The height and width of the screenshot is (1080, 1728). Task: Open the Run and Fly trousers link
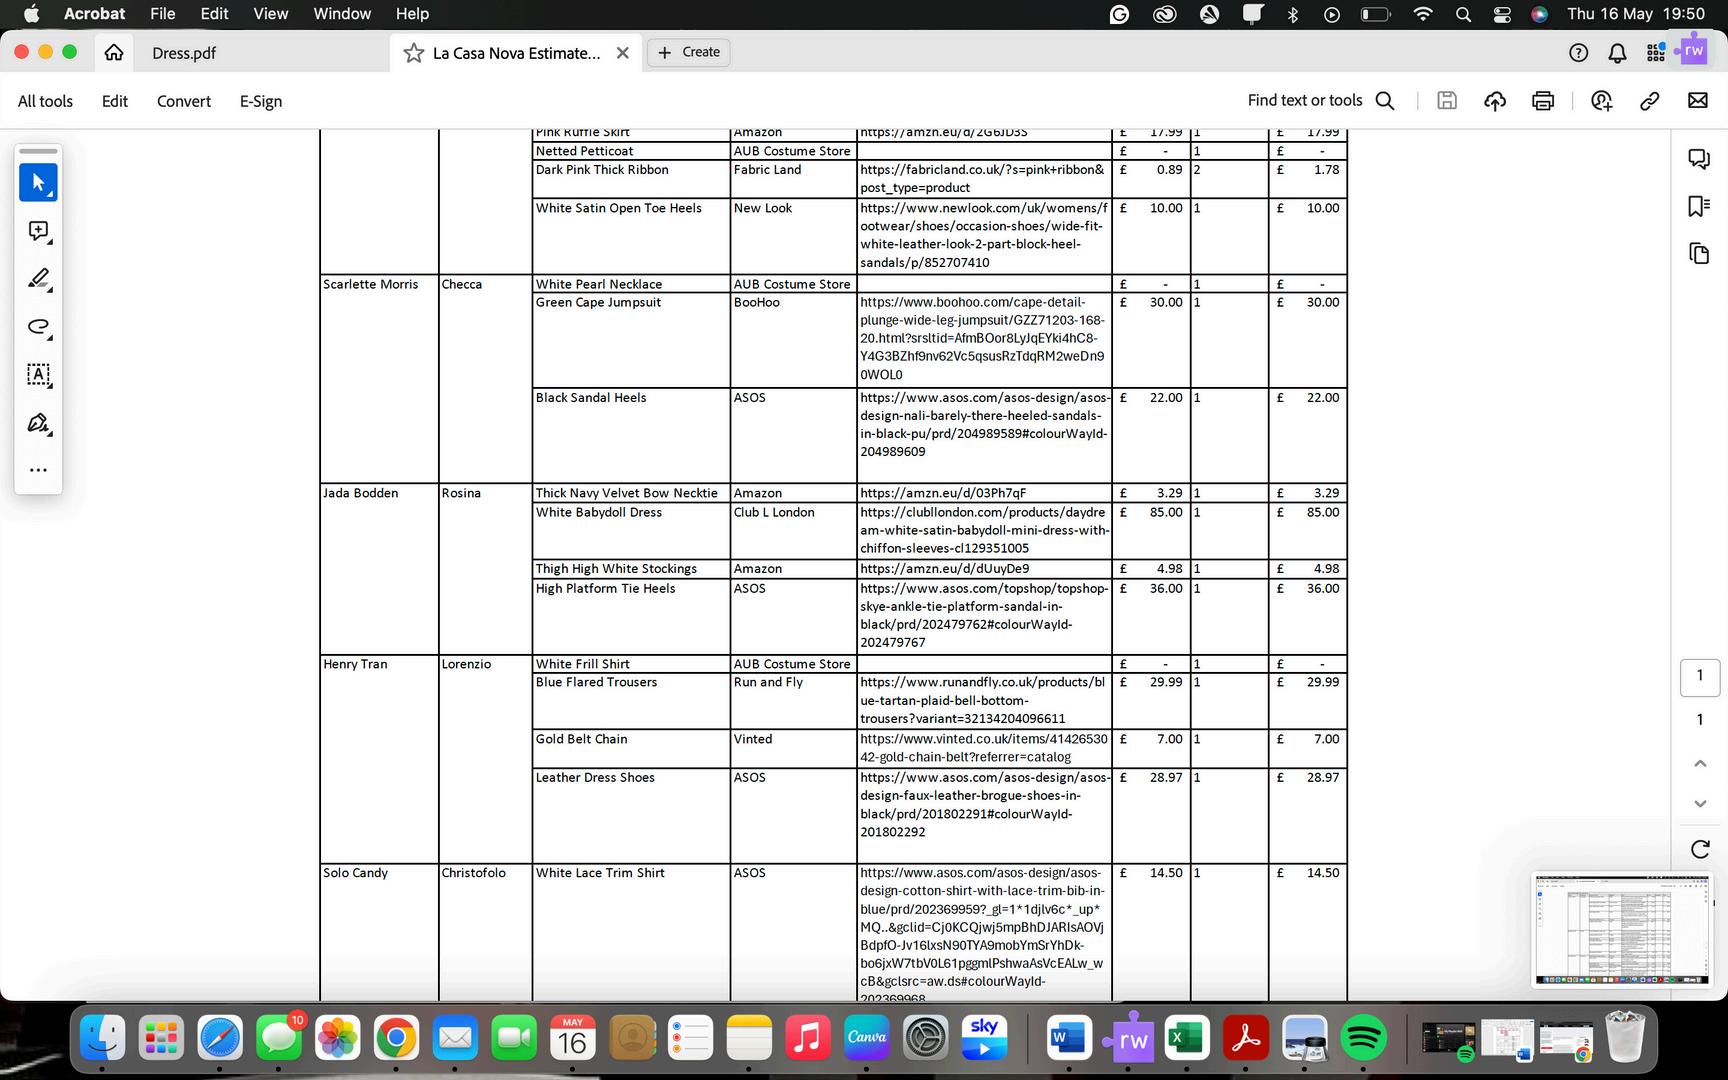[x=983, y=700]
